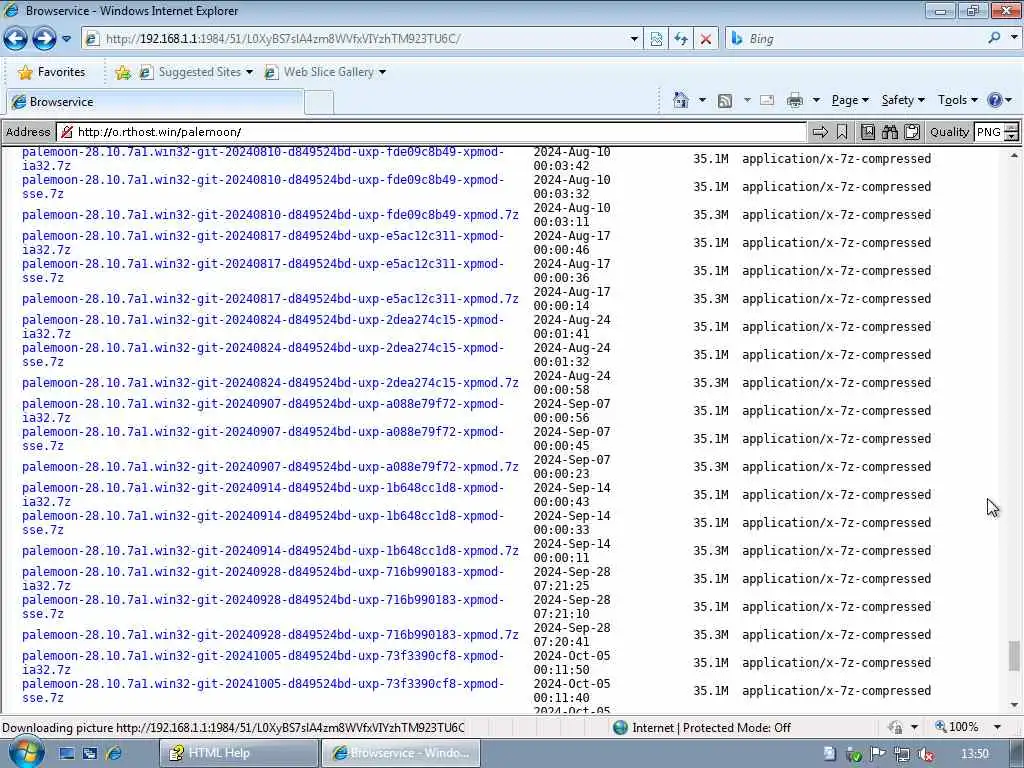Stop loading with the red X icon

705,39
